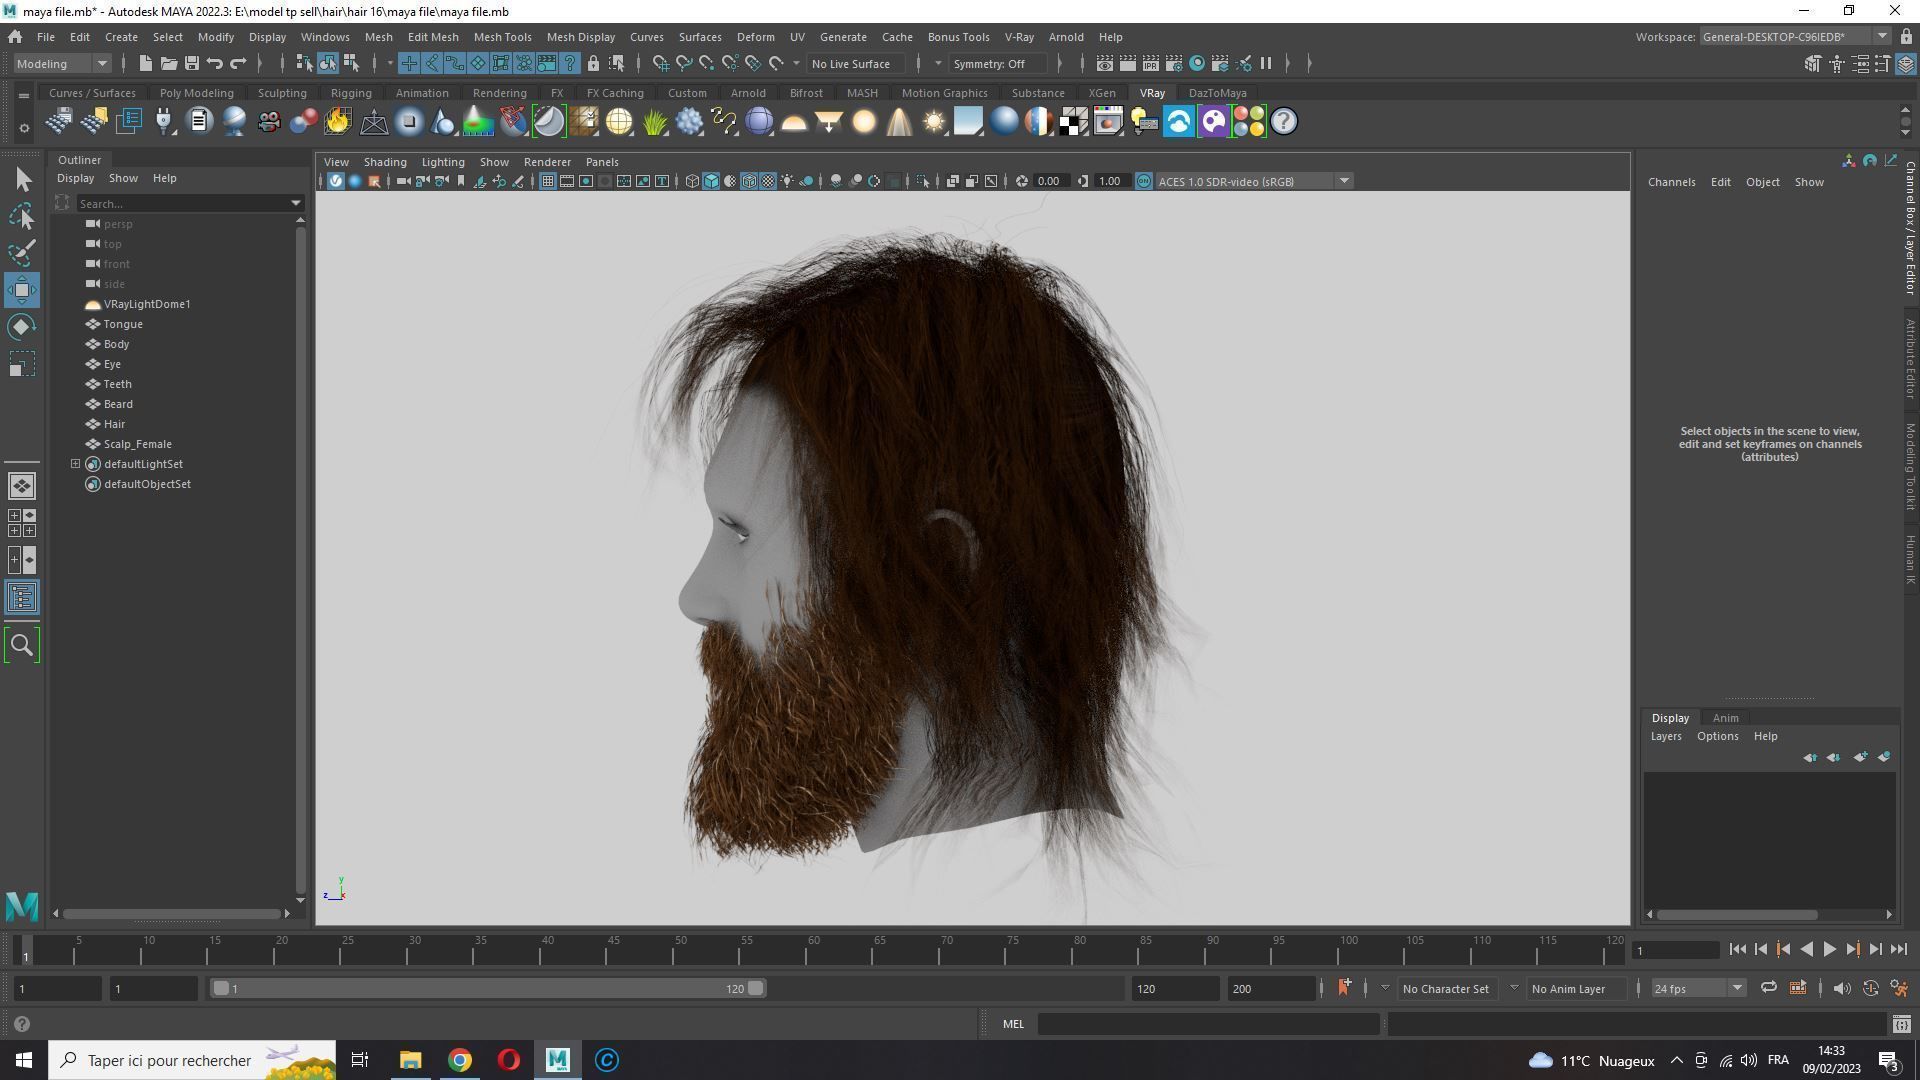Expand the defaultLightSet node
Viewport: 1920px width, 1080px height.
click(75, 464)
